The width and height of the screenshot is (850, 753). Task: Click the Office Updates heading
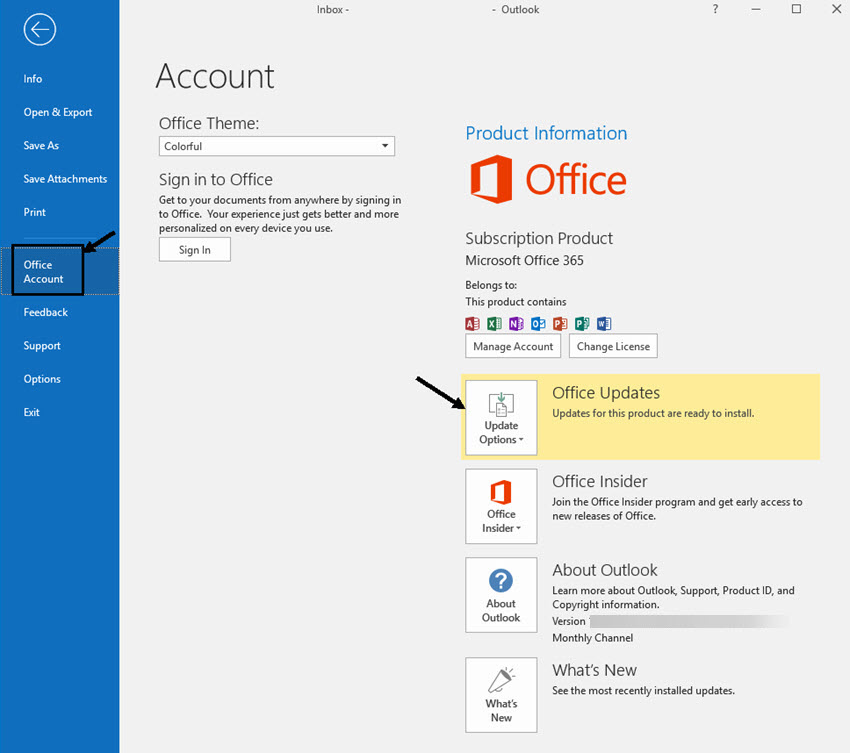606,392
